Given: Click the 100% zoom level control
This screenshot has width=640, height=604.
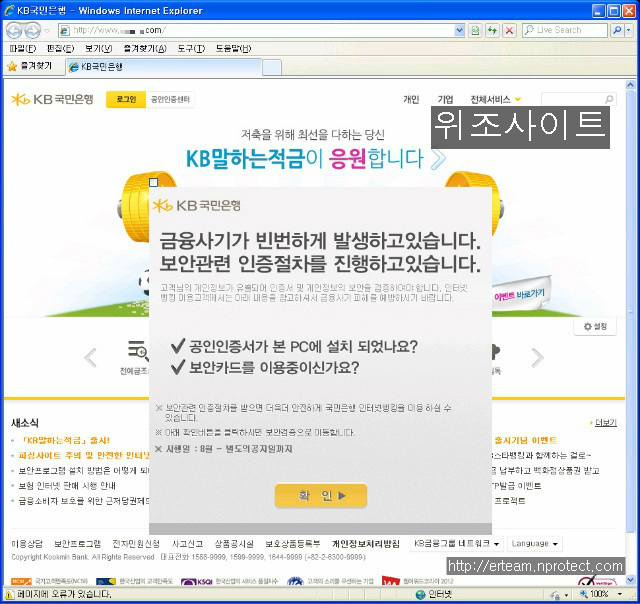Looking at the screenshot, I should click(x=600, y=594).
